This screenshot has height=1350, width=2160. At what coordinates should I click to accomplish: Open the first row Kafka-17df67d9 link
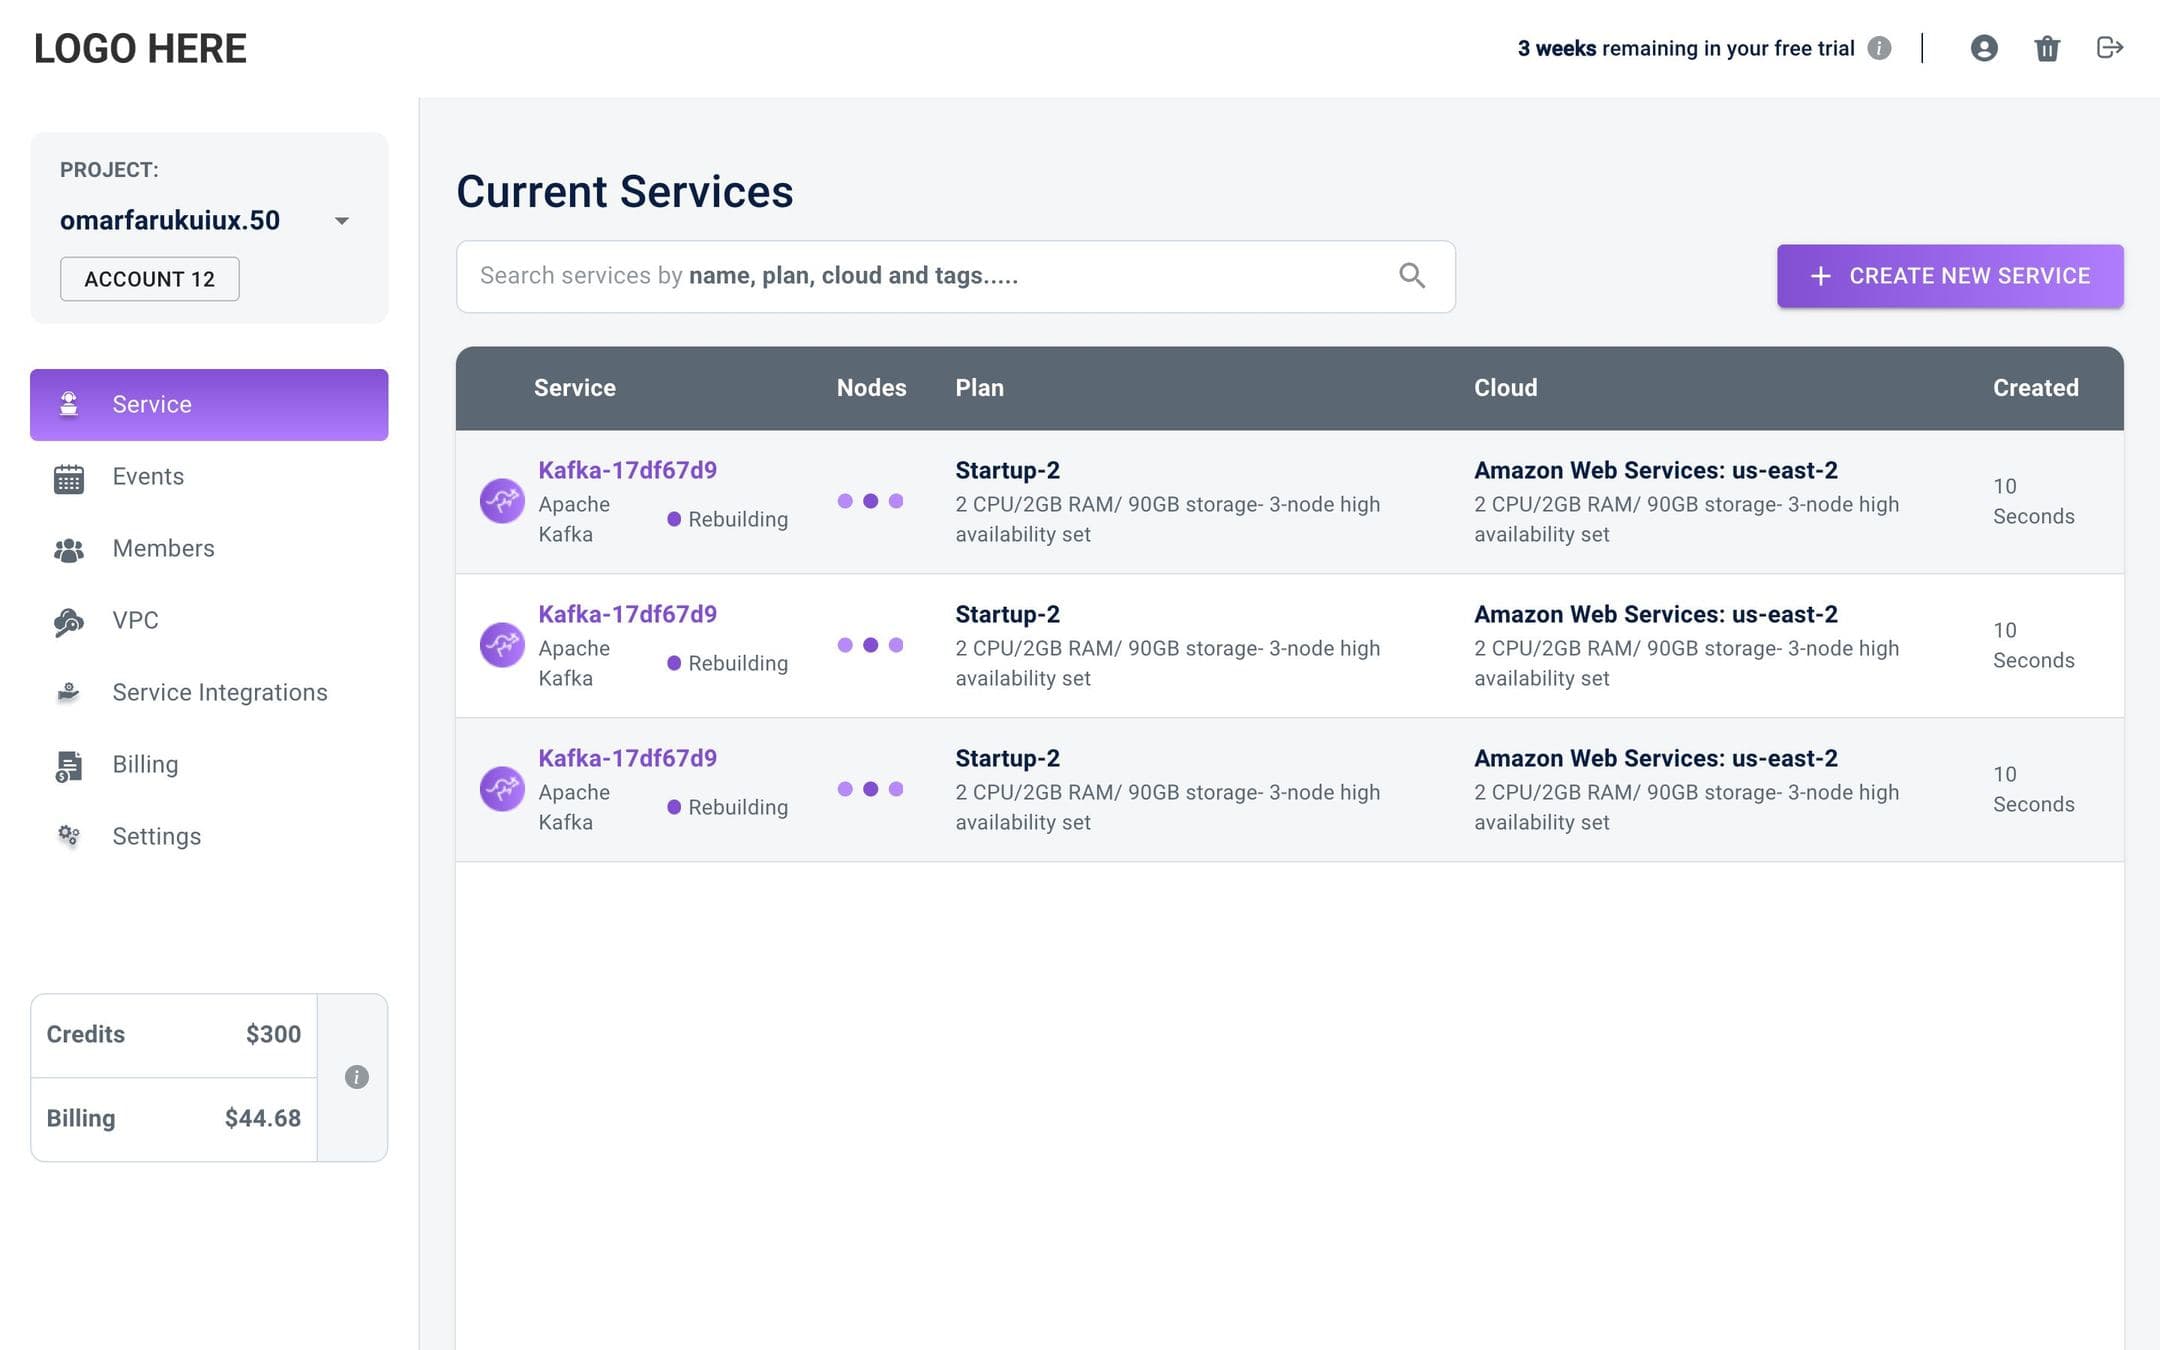(x=627, y=470)
